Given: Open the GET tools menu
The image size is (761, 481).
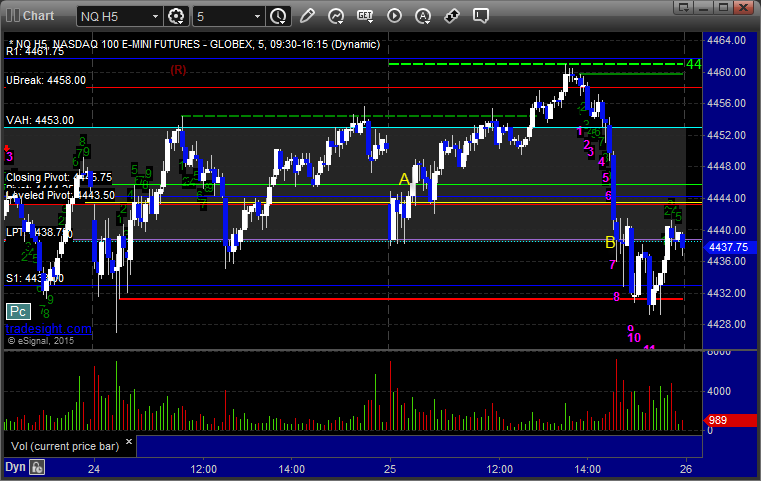Looking at the screenshot, I should pyautogui.click(x=365, y=16).
